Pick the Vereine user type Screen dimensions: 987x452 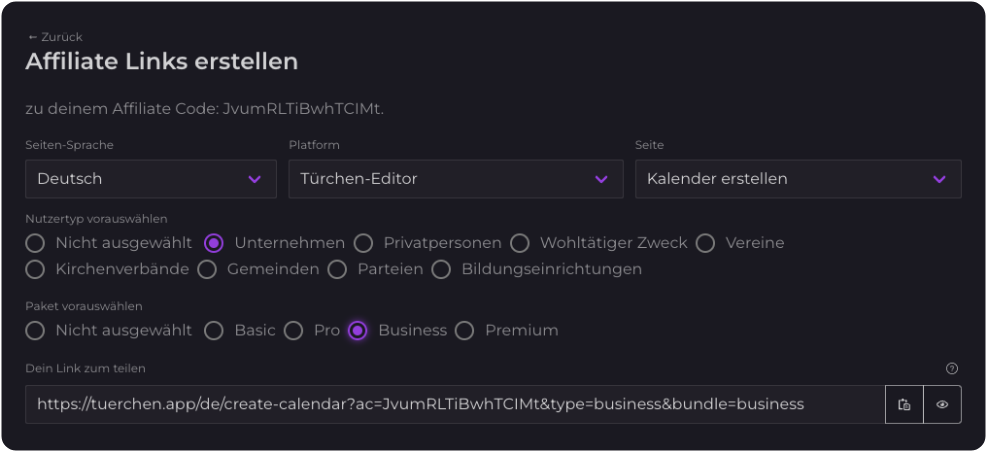click(706, 243)
